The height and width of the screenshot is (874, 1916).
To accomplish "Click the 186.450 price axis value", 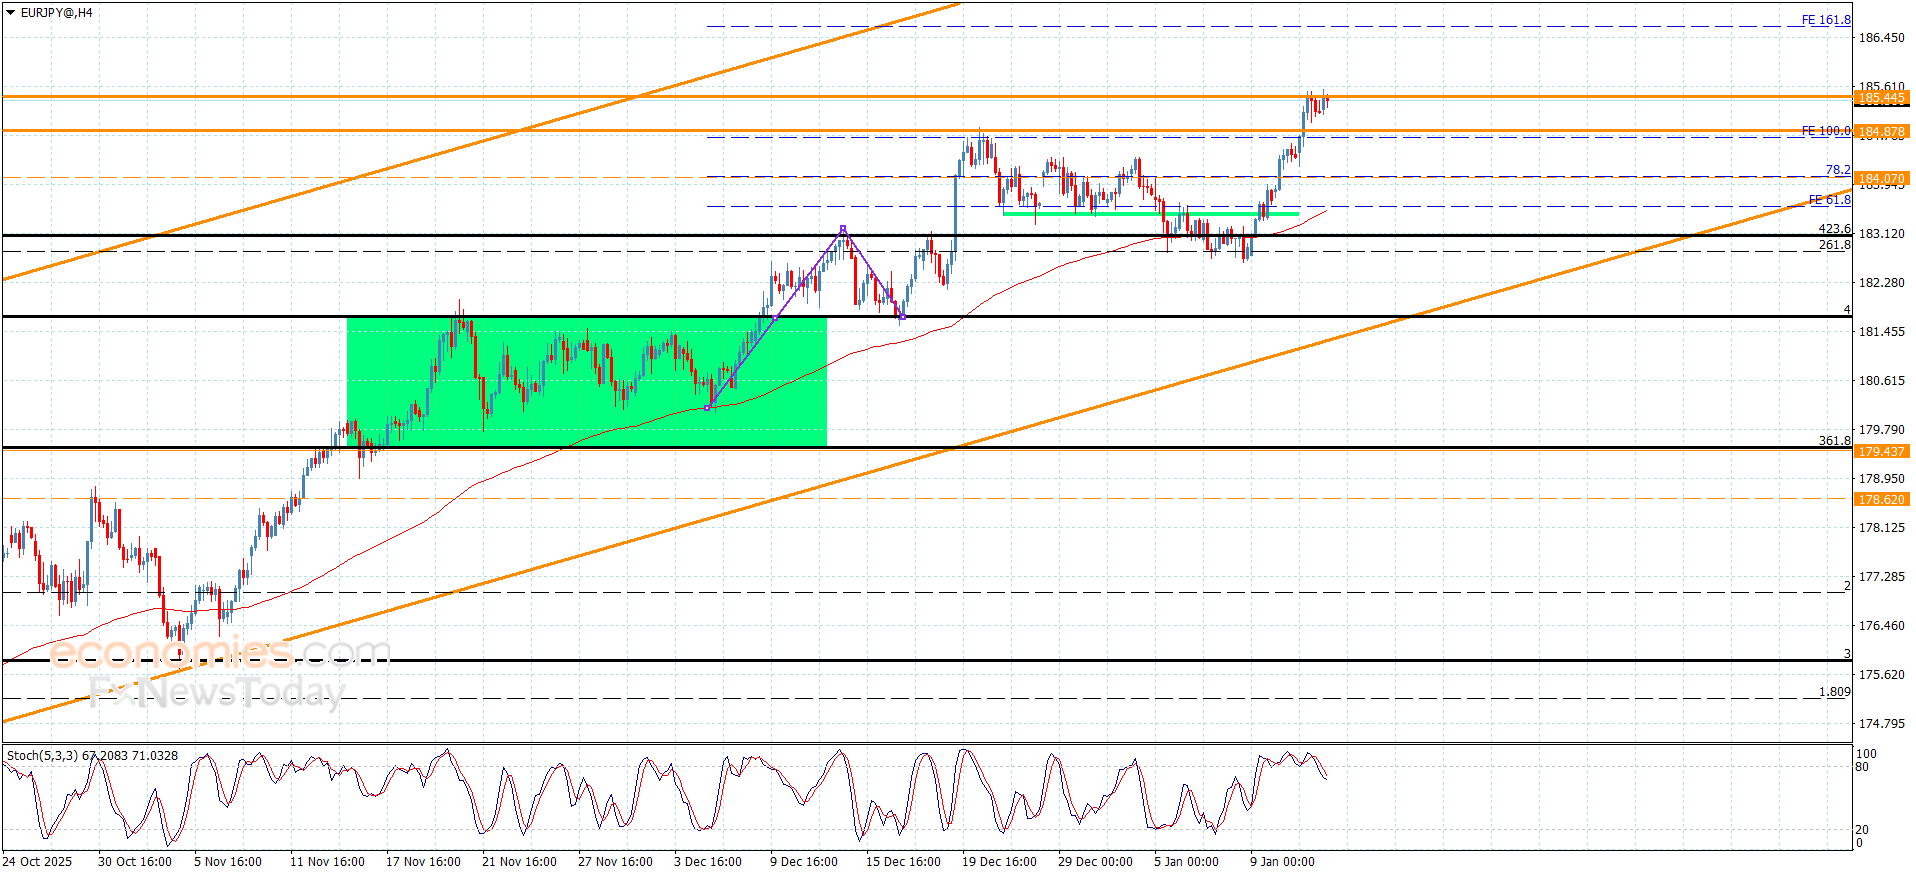I will 1881,38.
